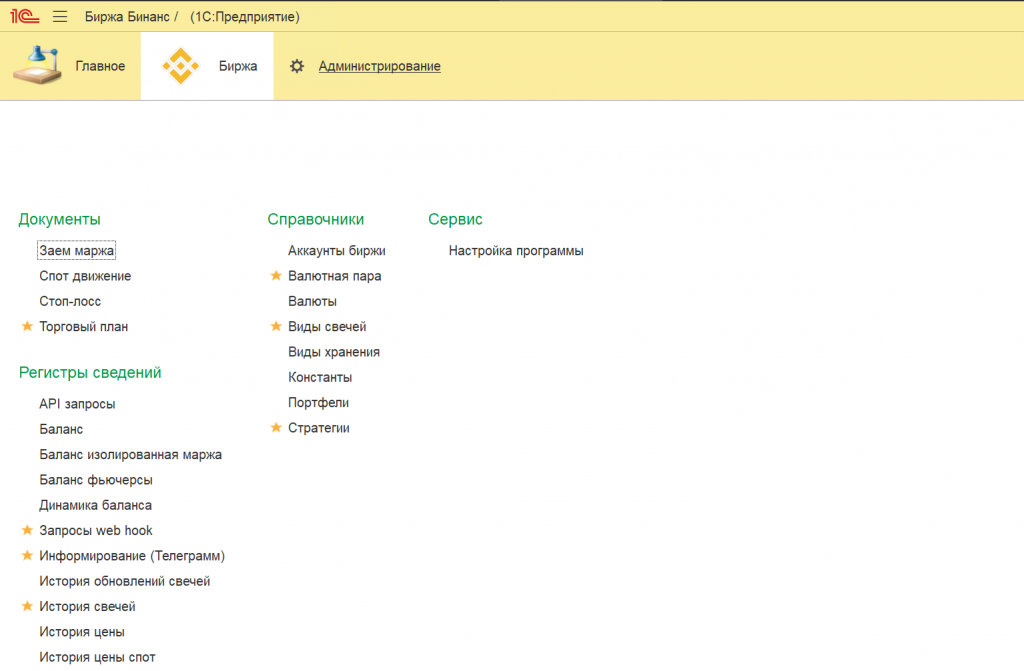Click the 1C logo icon
Image resolution: width=1024 pixels, height=671 pixels.
[25, 16]
